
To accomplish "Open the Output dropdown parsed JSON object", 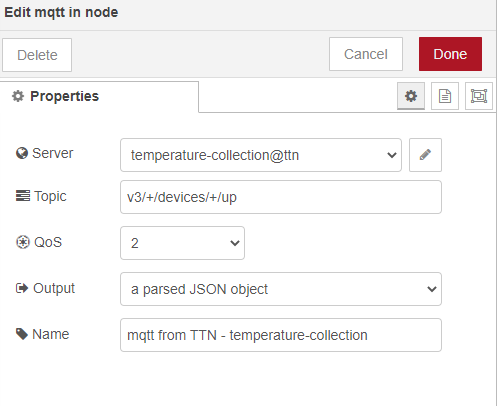I will click(281, 289).
